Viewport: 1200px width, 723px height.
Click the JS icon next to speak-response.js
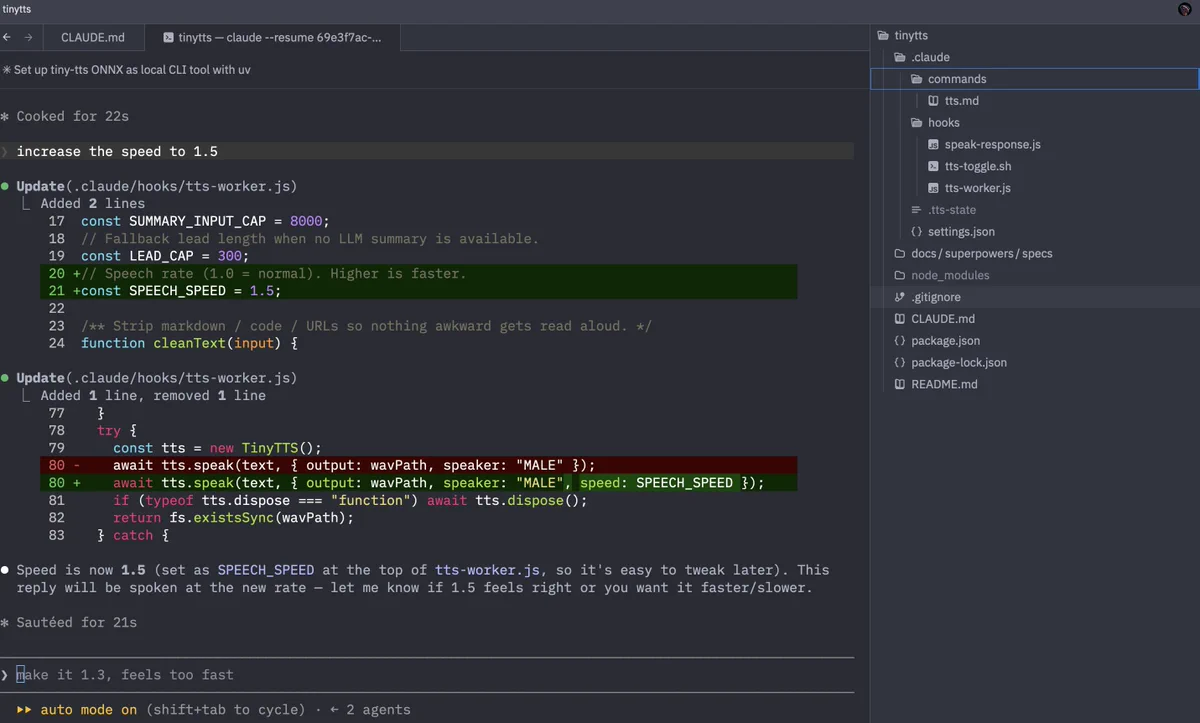coord(933,145)
